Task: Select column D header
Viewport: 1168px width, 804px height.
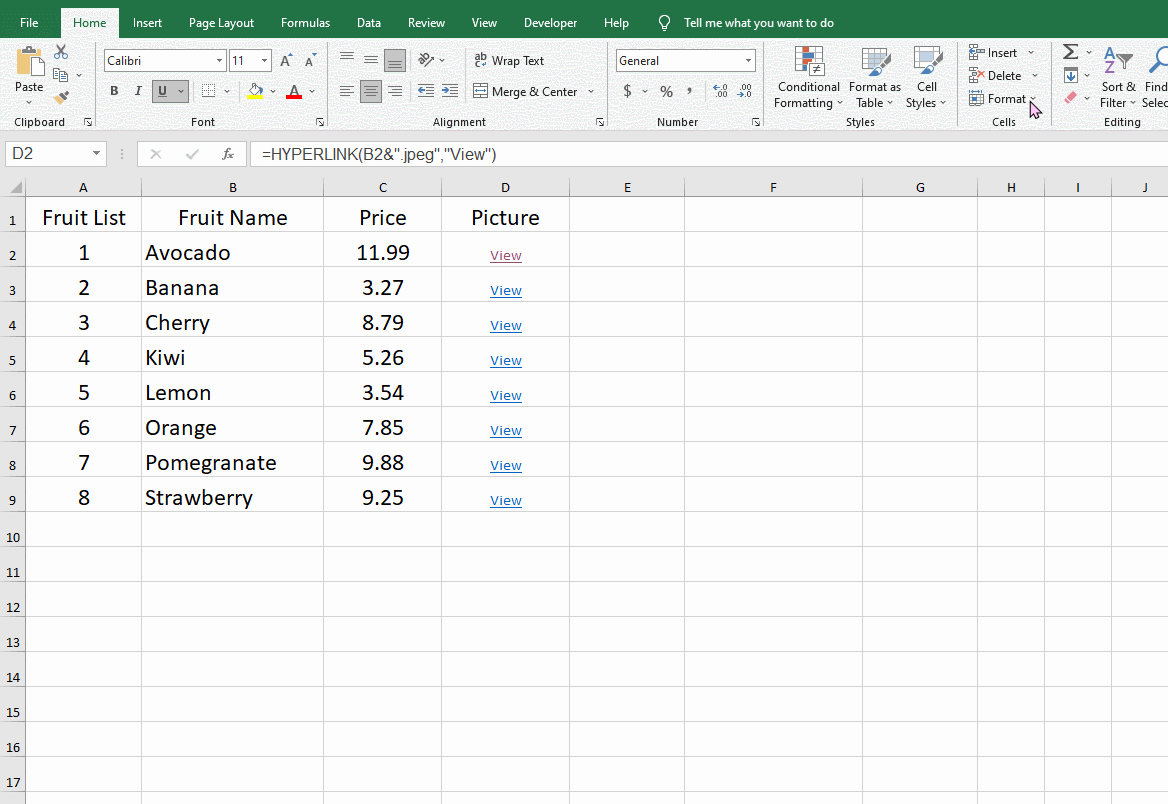Action: (505, 187)
